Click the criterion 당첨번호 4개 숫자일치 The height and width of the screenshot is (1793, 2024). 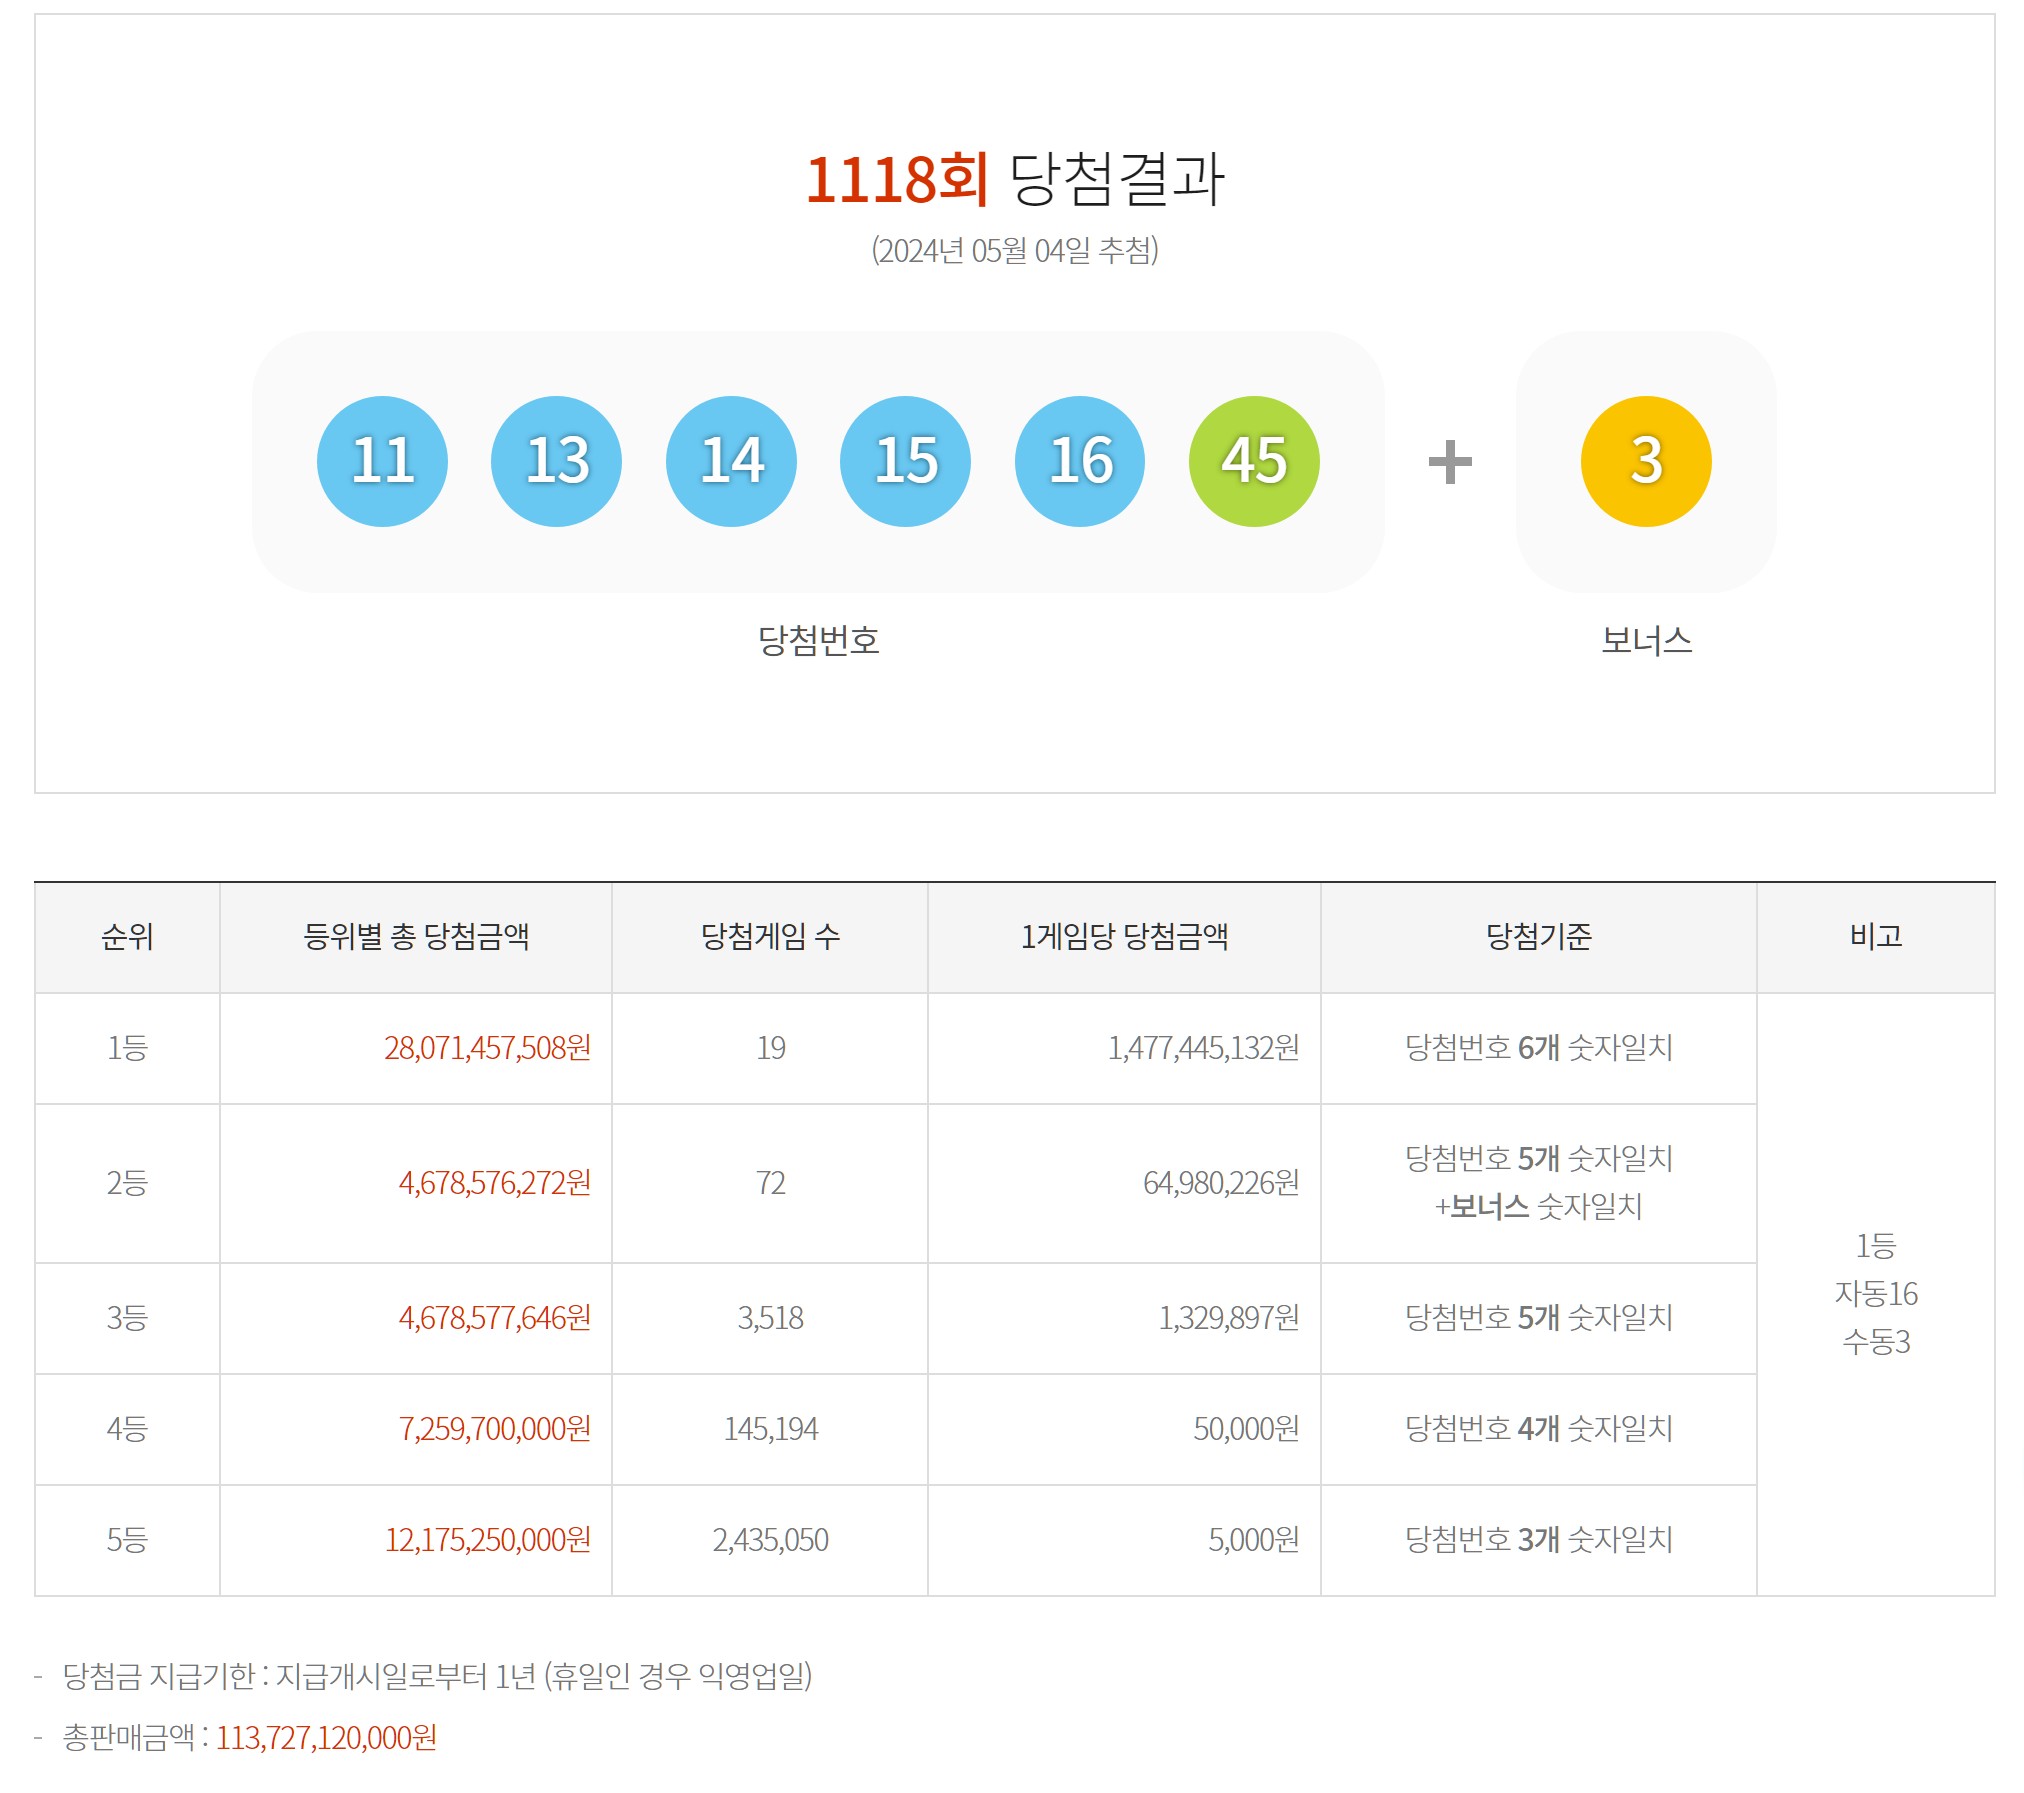click(1538, 1429)
